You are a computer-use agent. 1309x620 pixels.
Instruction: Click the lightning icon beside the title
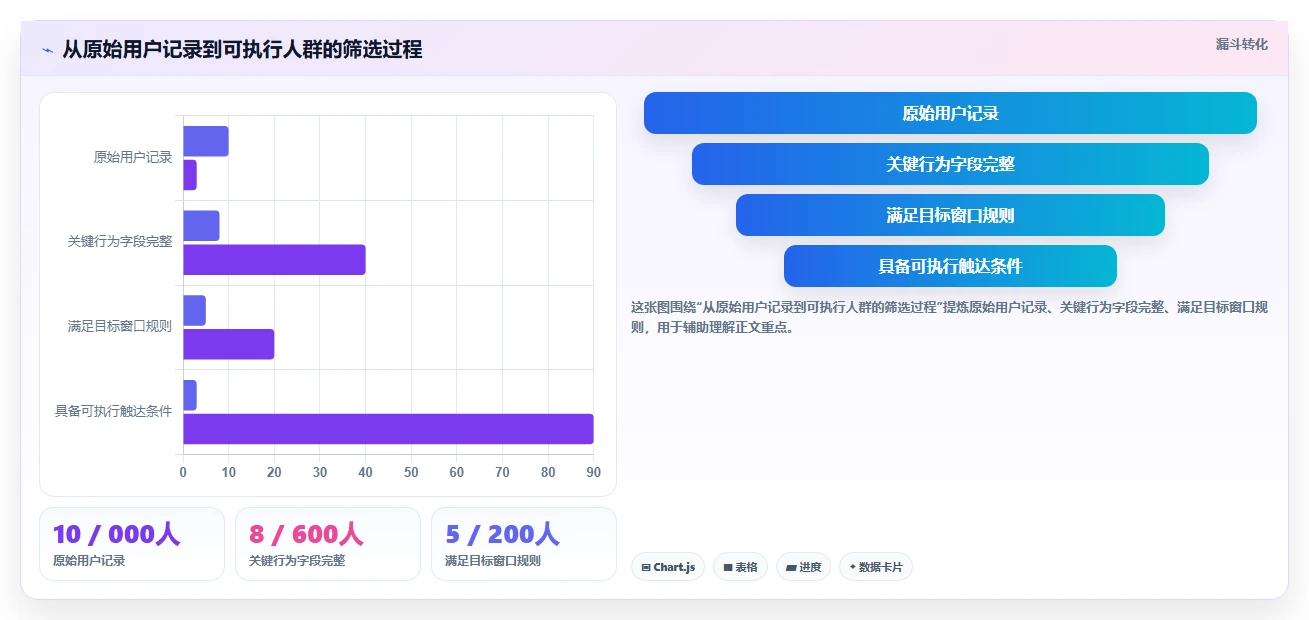48,50
